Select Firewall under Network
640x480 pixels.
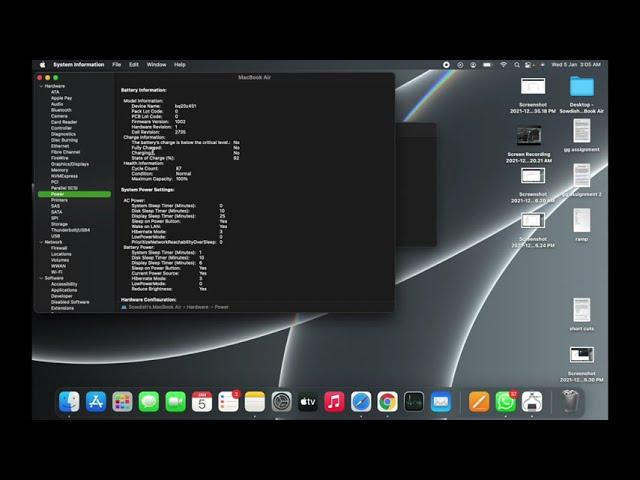(x=59, y=248)
